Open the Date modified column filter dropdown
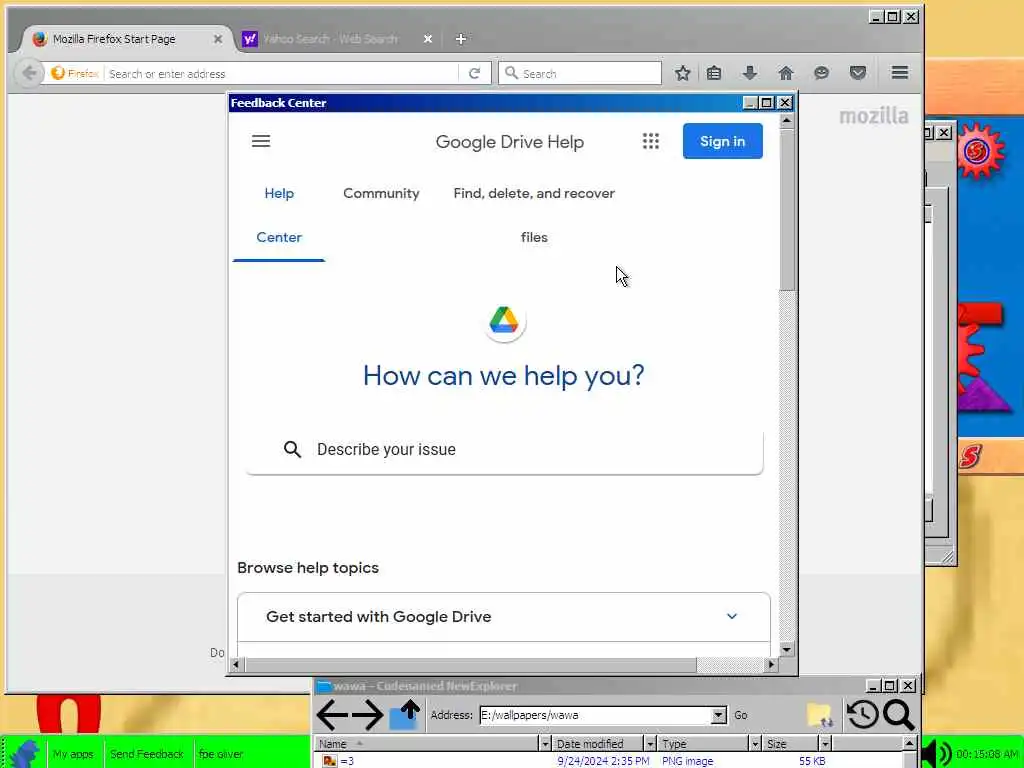 [650, 743]
